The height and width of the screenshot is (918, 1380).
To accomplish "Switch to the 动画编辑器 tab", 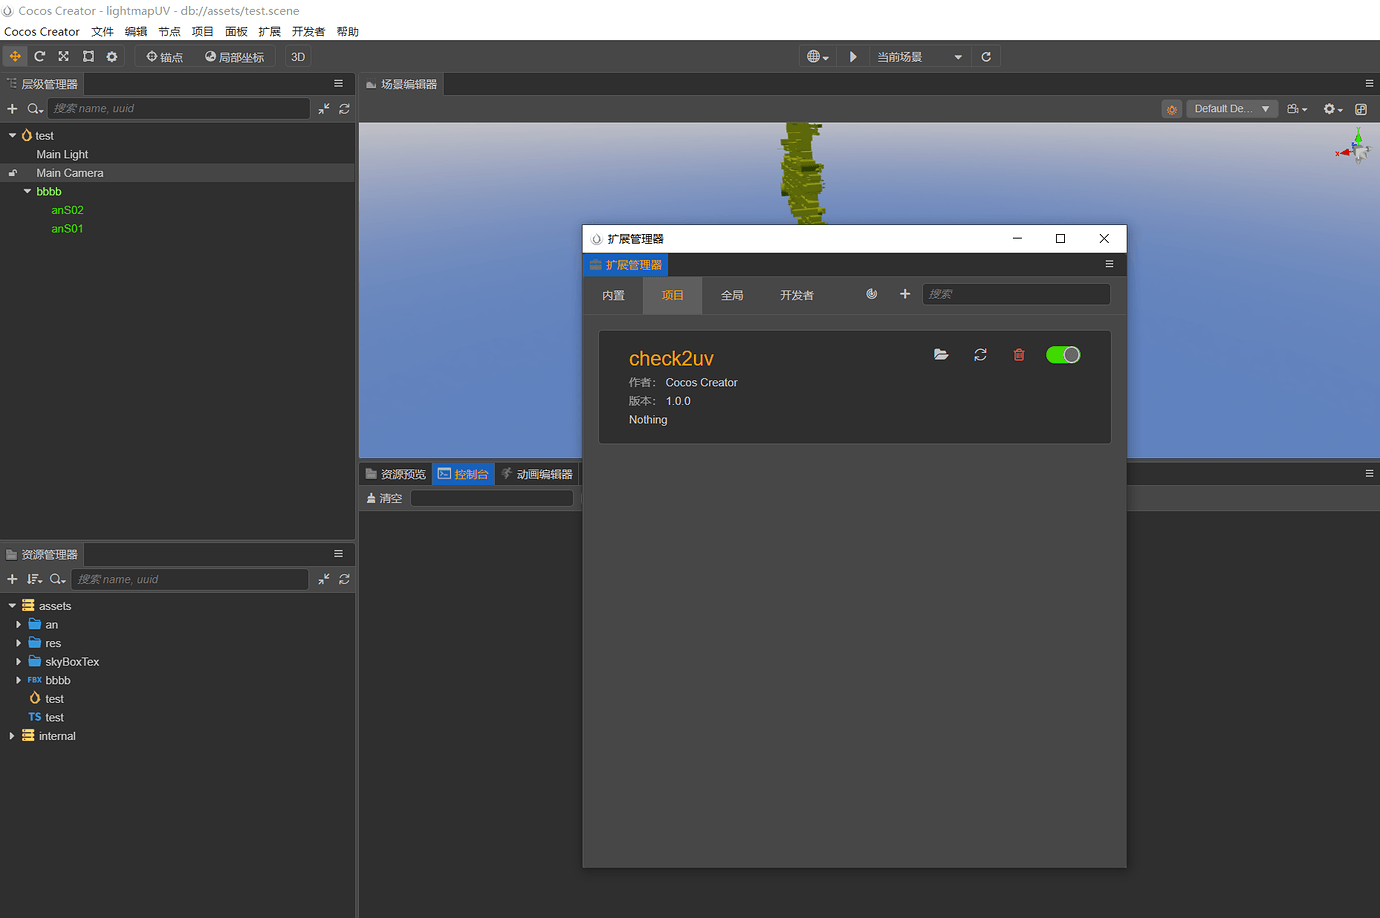I will pyautogui.click(x=537, y=474).
